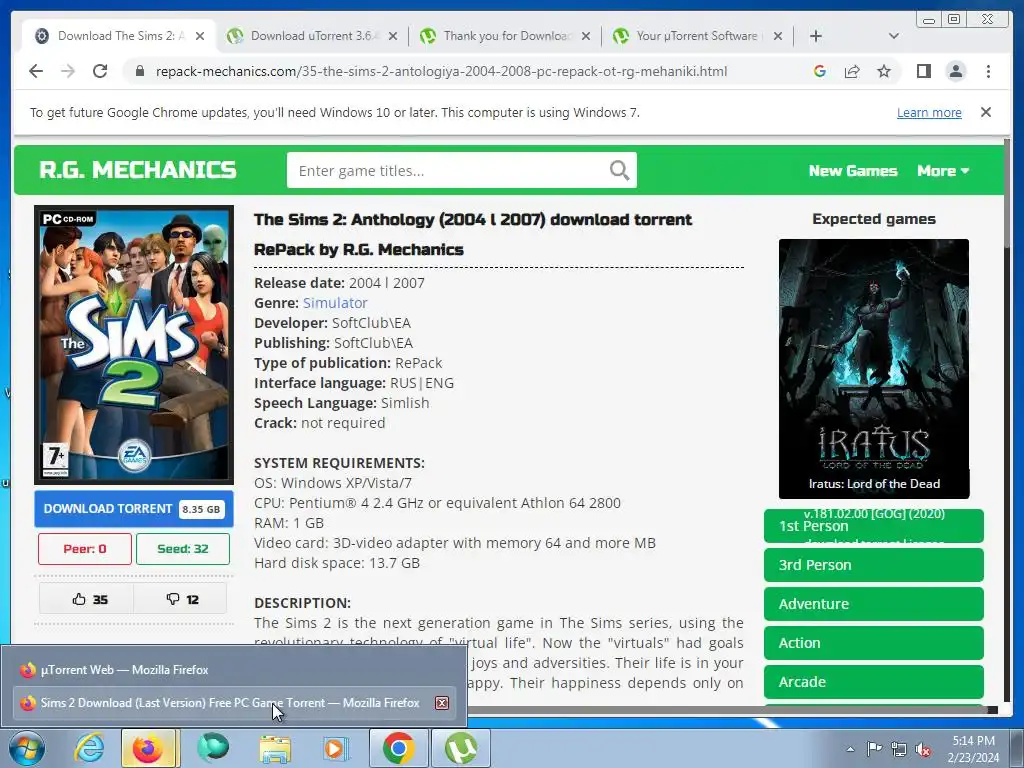Share this page using share icon

(852, 71)
